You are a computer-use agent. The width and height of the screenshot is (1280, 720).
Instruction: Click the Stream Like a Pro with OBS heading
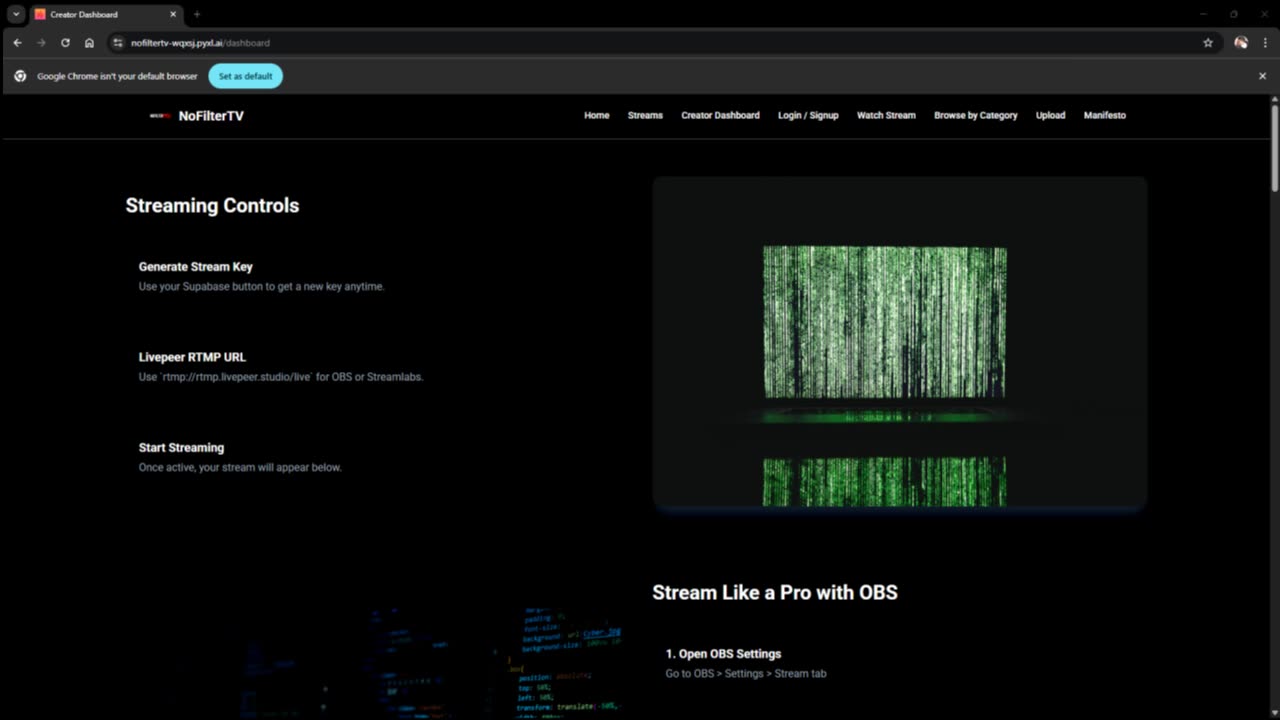[775, 592]
